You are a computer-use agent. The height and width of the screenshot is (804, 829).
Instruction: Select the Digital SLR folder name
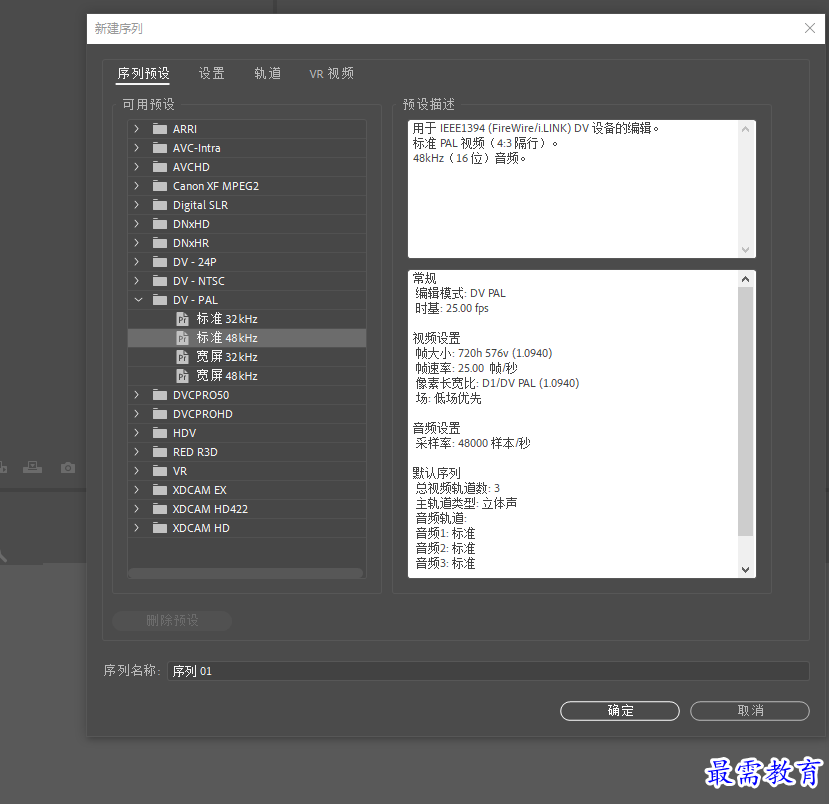point(200,205)
